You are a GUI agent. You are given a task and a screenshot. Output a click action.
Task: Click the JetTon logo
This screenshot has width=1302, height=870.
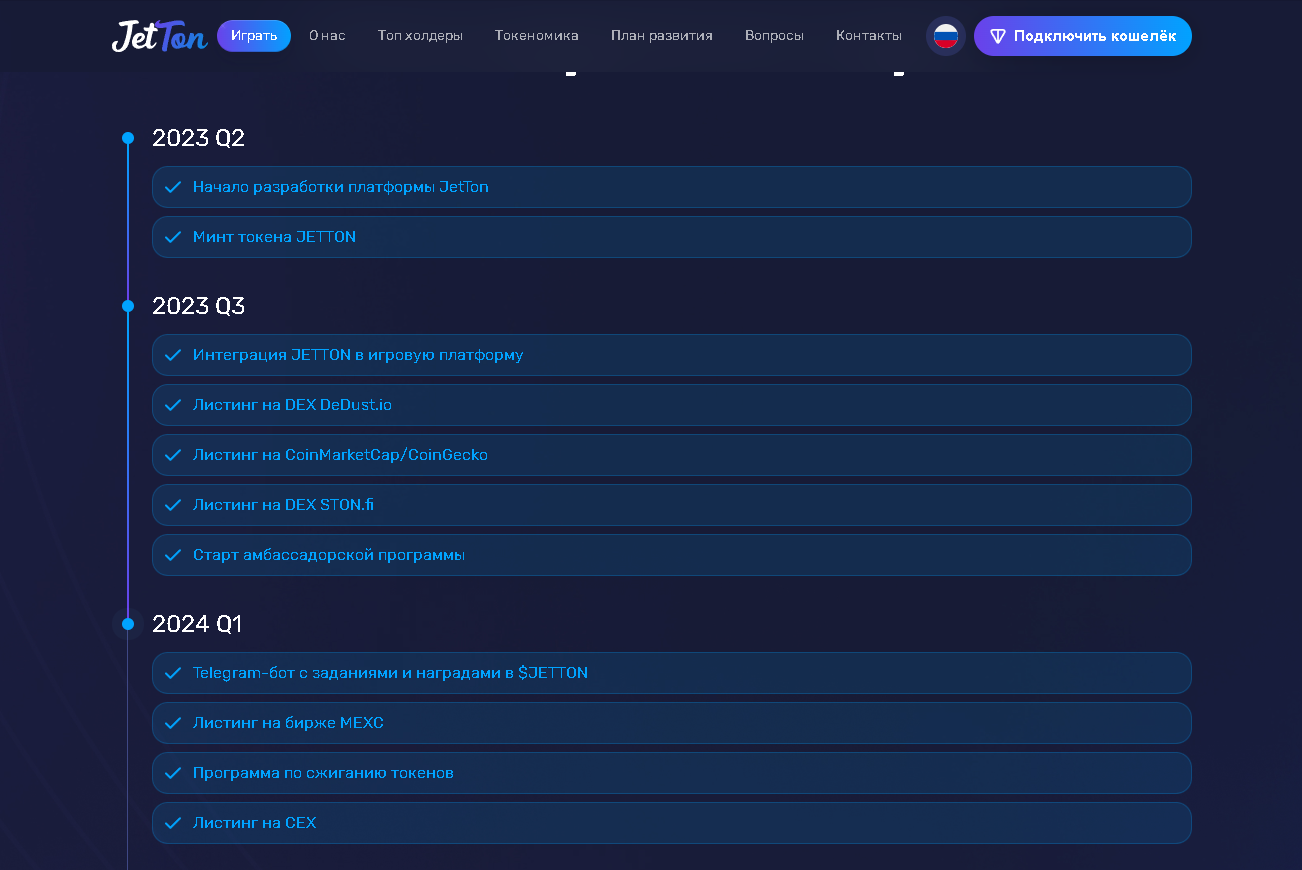point(160,36)
